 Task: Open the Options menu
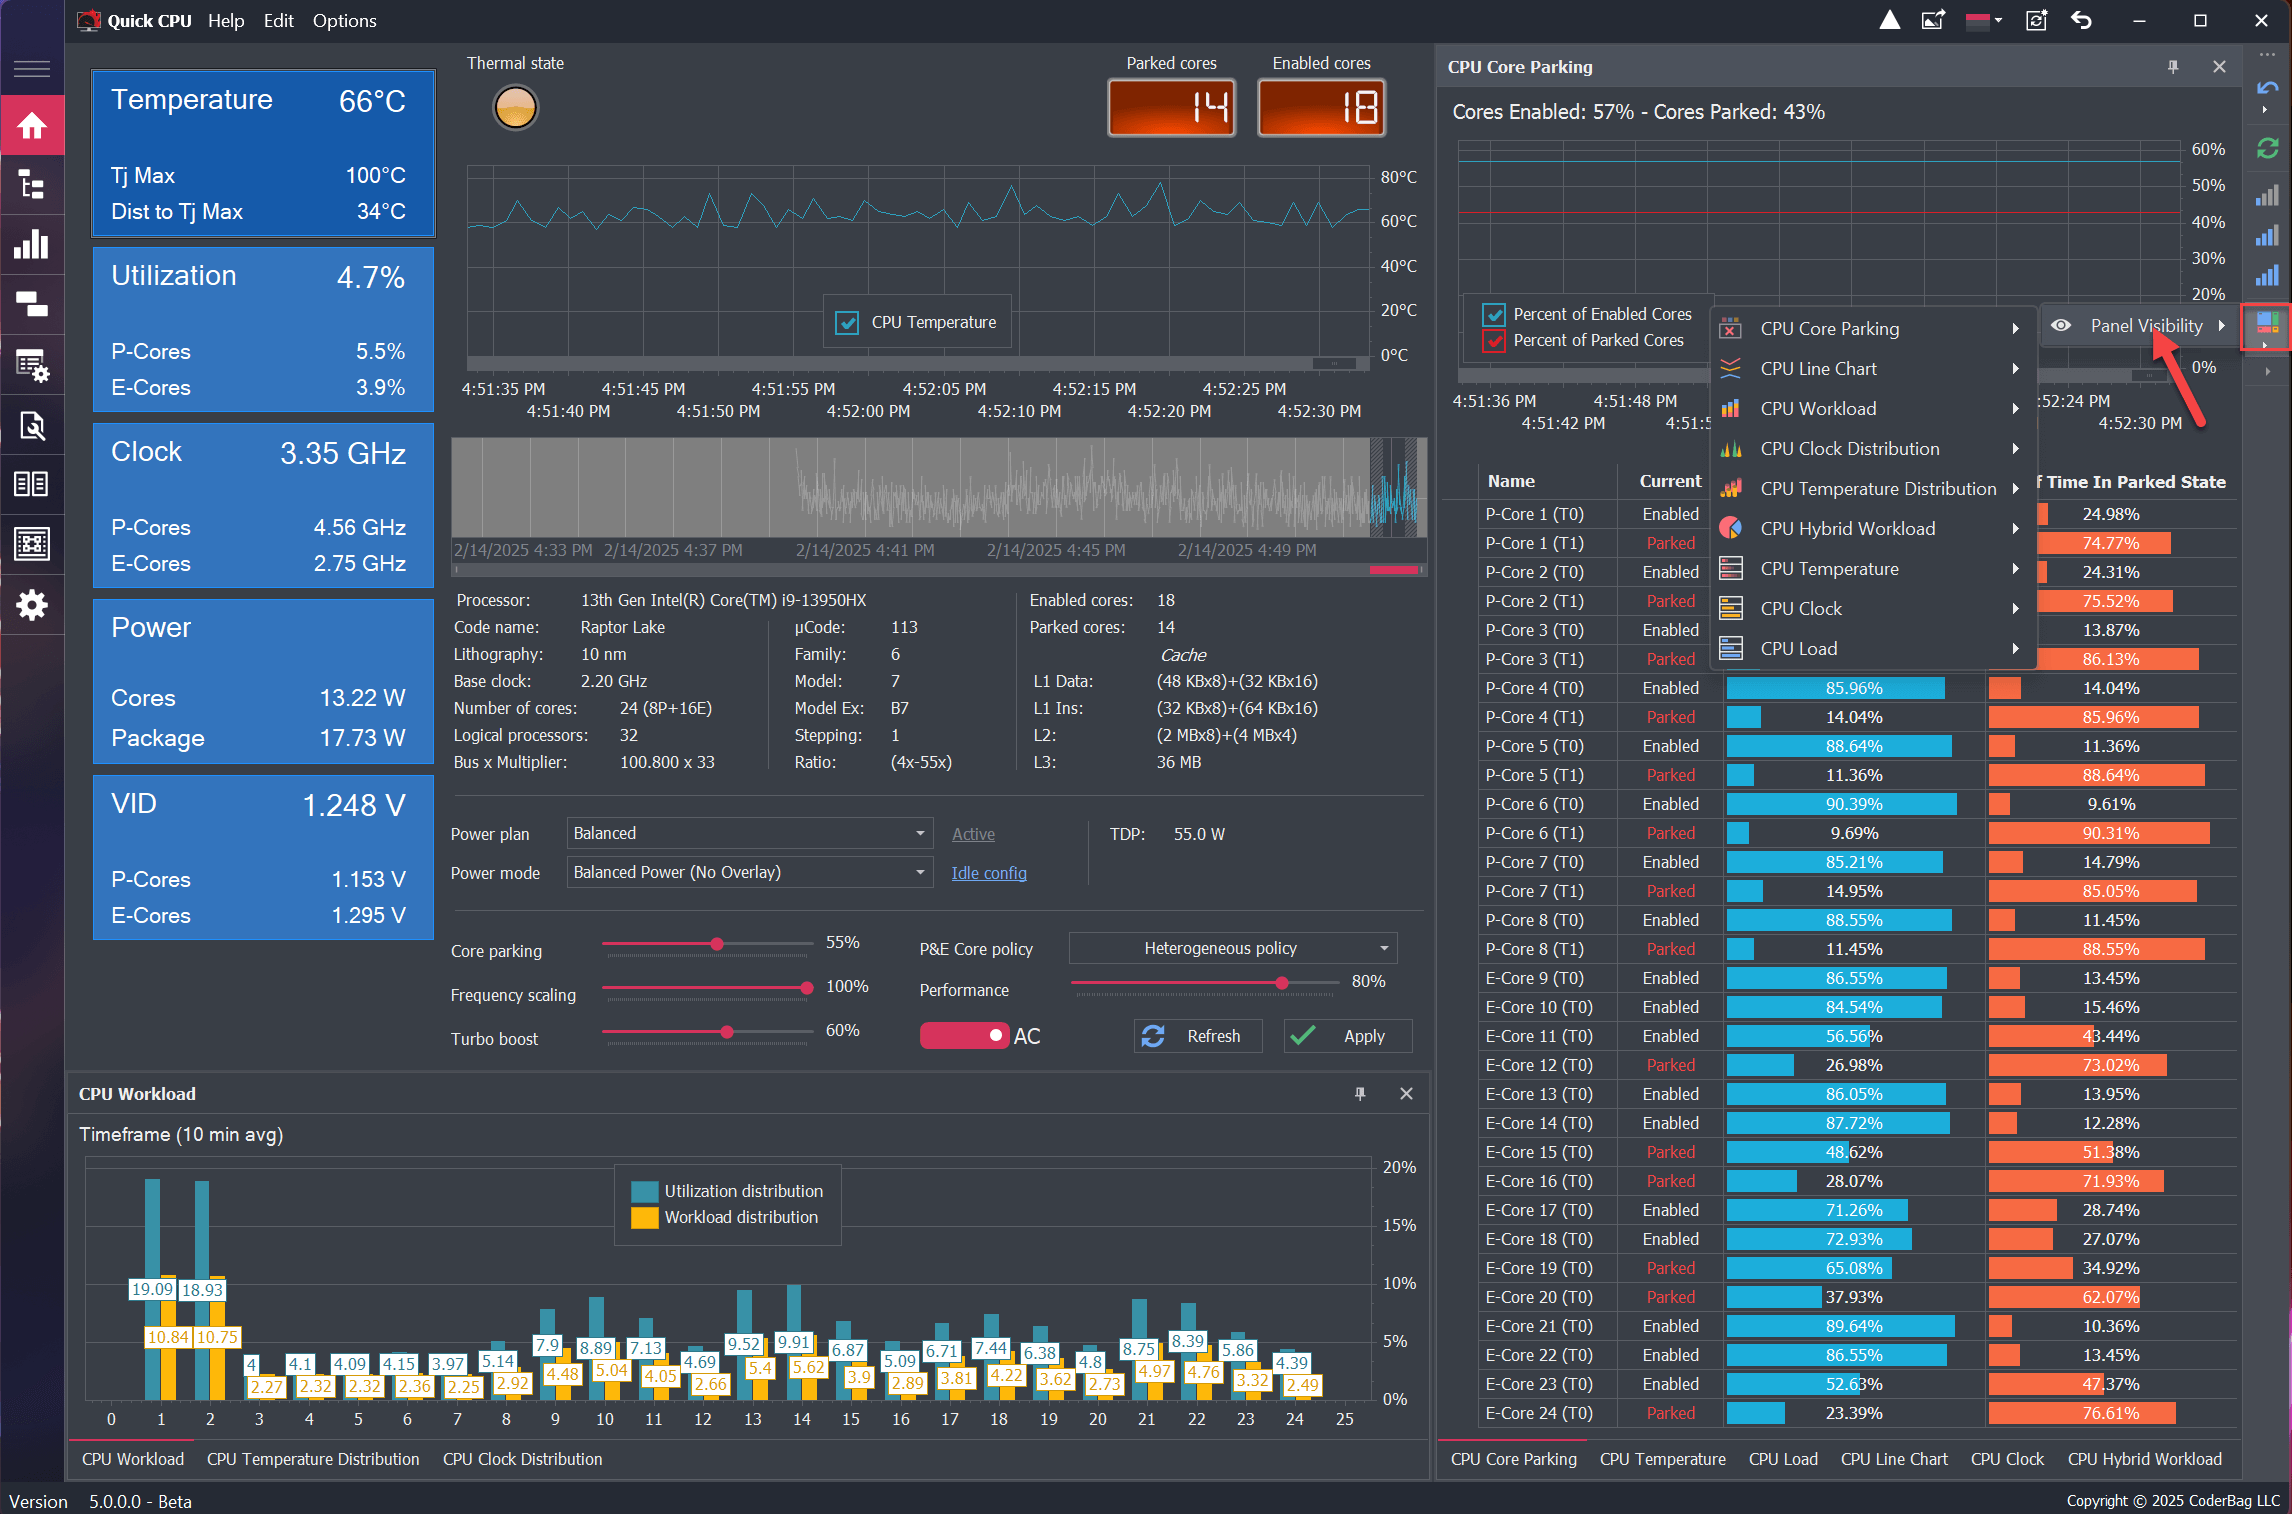point(344,20)
